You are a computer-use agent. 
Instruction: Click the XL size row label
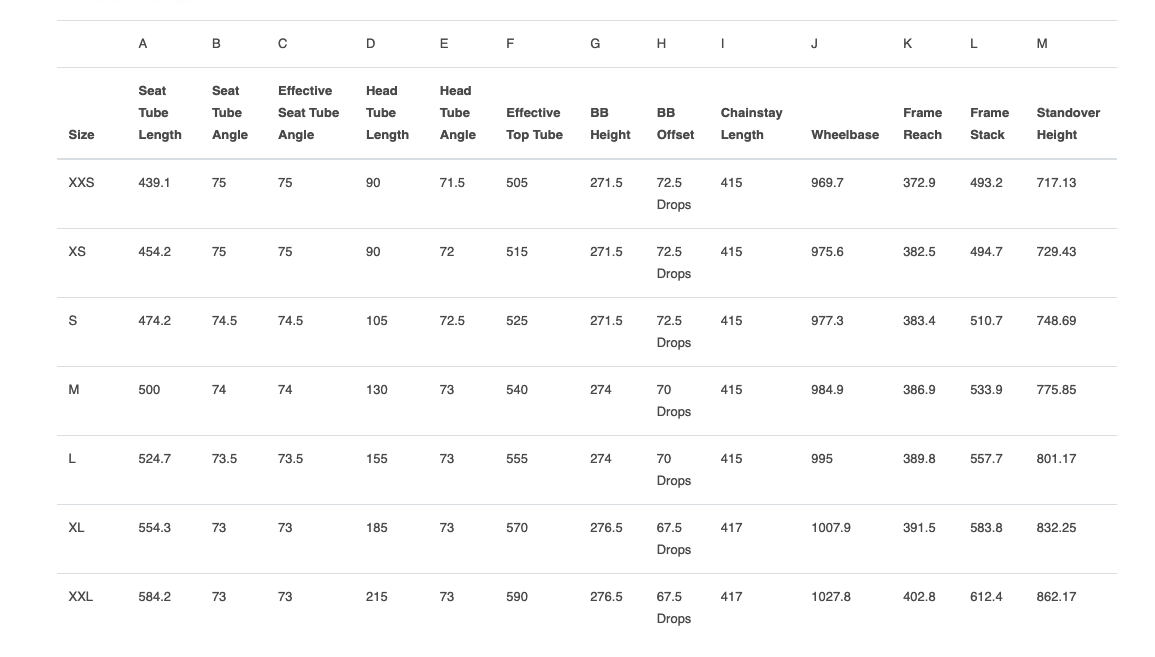point(76,528)
